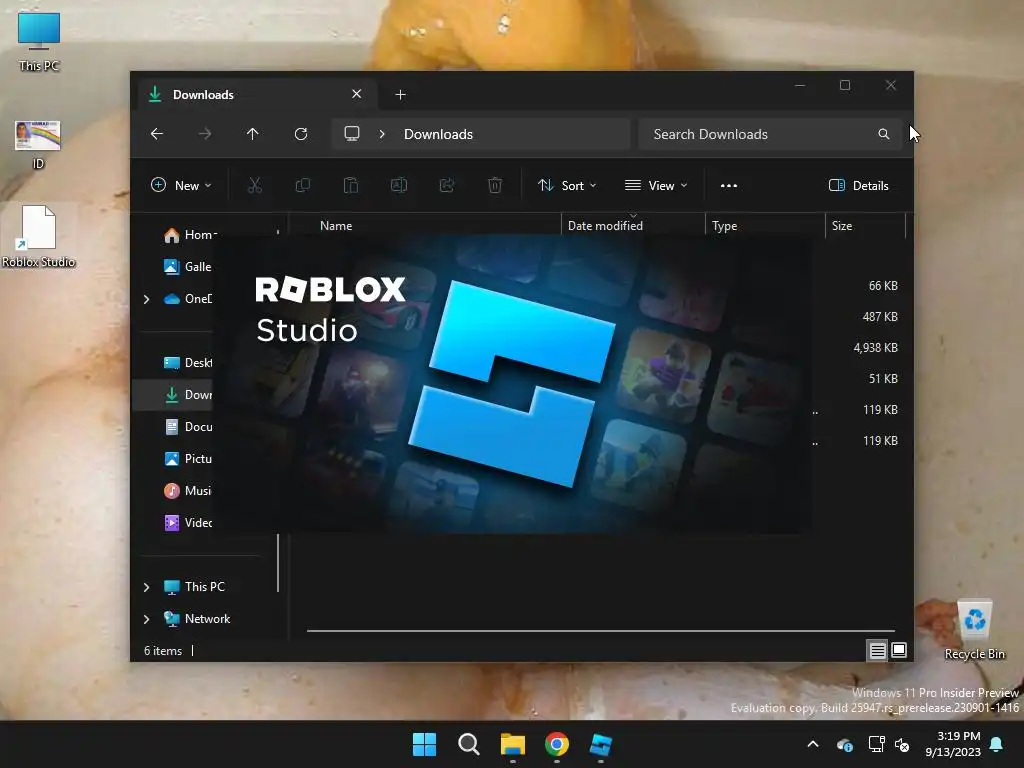Select Network in navigation pane
Image resolution: width=1024 pixels, height=768 pixels.
pos(197,618)
